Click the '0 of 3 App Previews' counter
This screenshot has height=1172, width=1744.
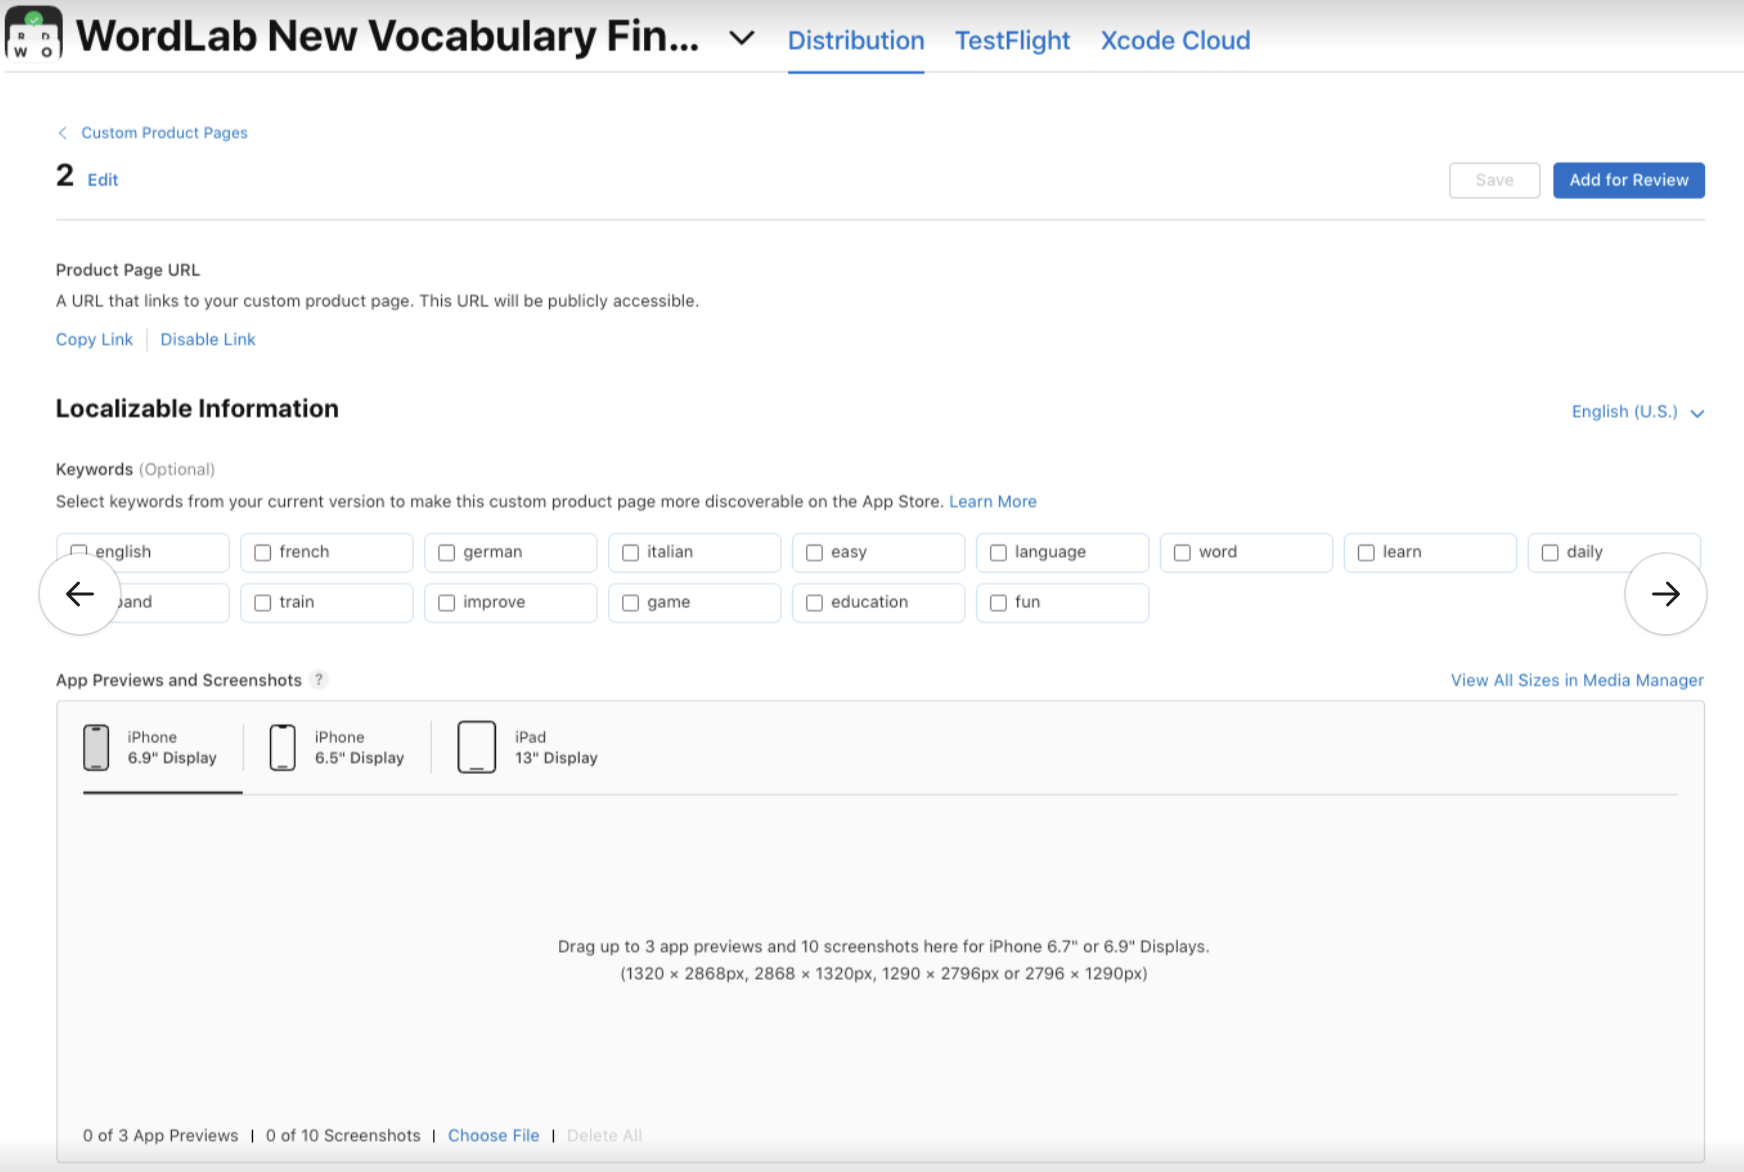coord(161,1136)
